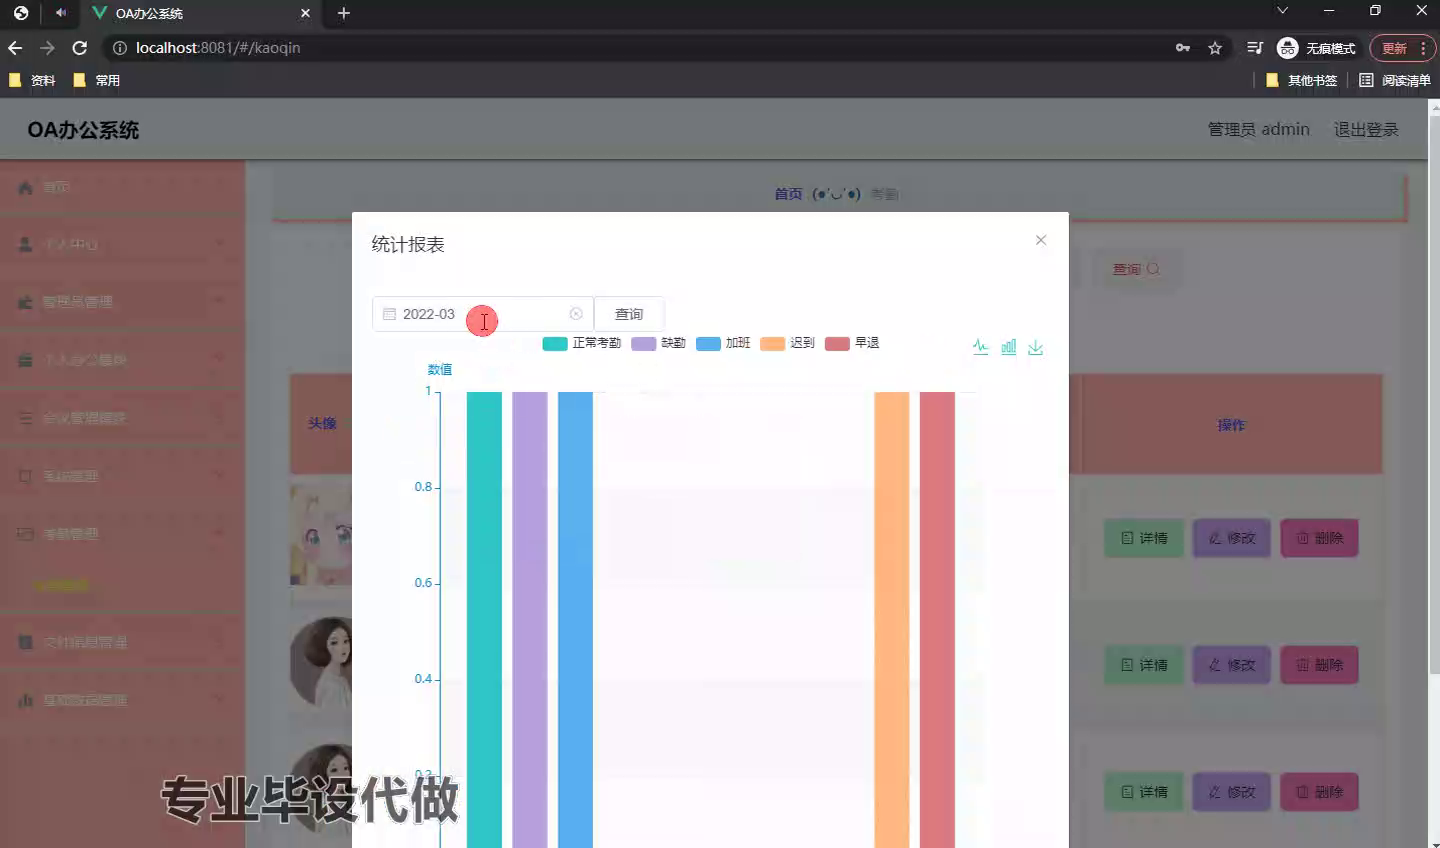Toggle the 正常考勤 legend series
Image resolution: width=1440 pixels, height=848 pixels.
pyautogui.click(x=581, y=343)
